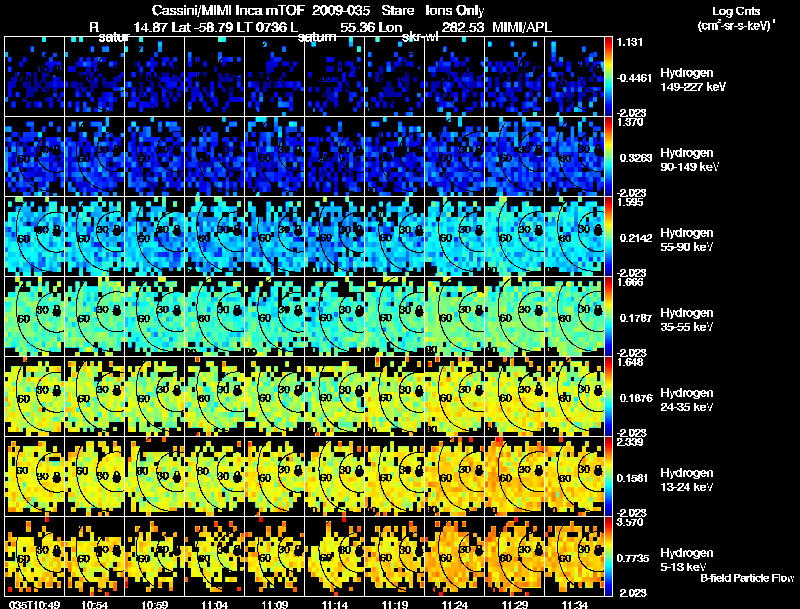Click the color scale maximum '1.370'

(630, 122)
